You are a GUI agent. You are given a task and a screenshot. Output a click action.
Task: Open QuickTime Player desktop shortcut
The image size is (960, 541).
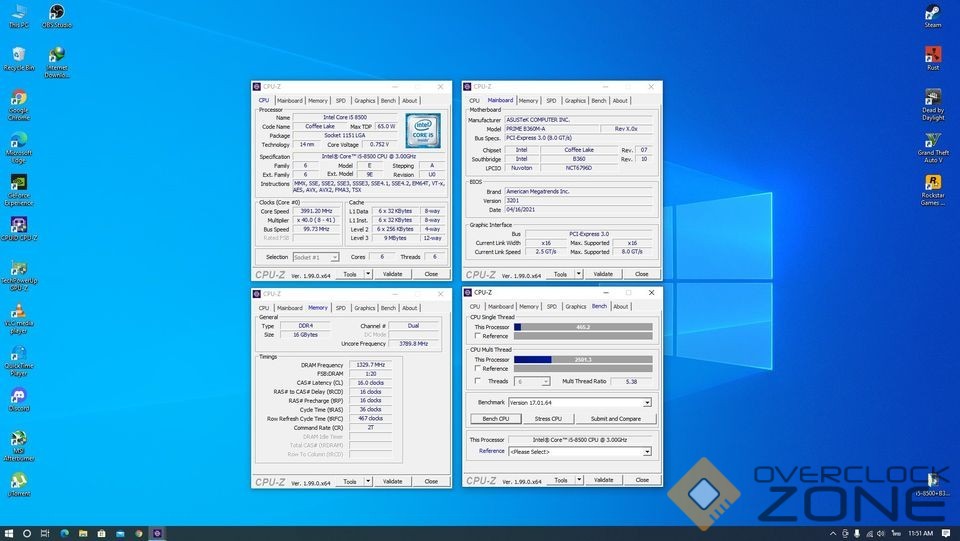pos(19,361)
